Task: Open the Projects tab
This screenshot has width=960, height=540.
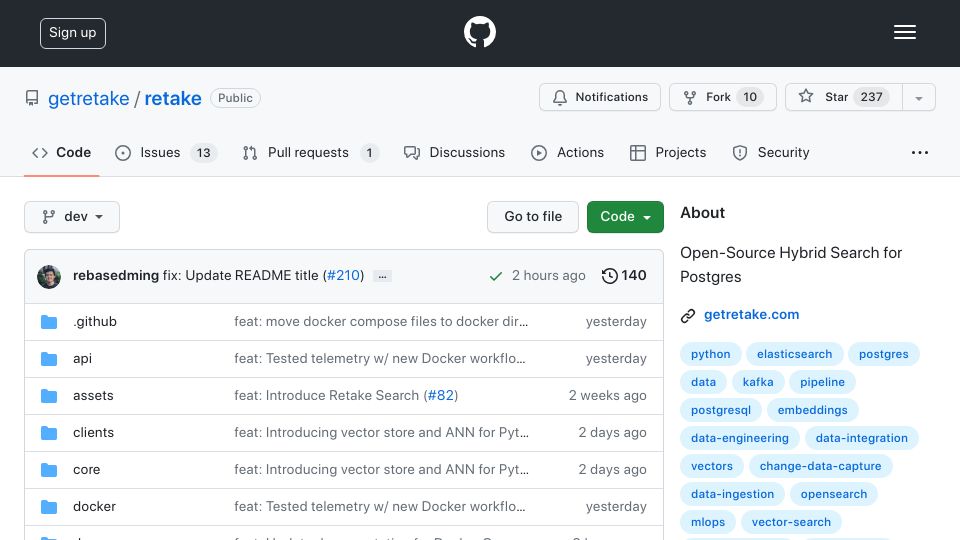Action: pyautogui.click(x=668, y=152)
